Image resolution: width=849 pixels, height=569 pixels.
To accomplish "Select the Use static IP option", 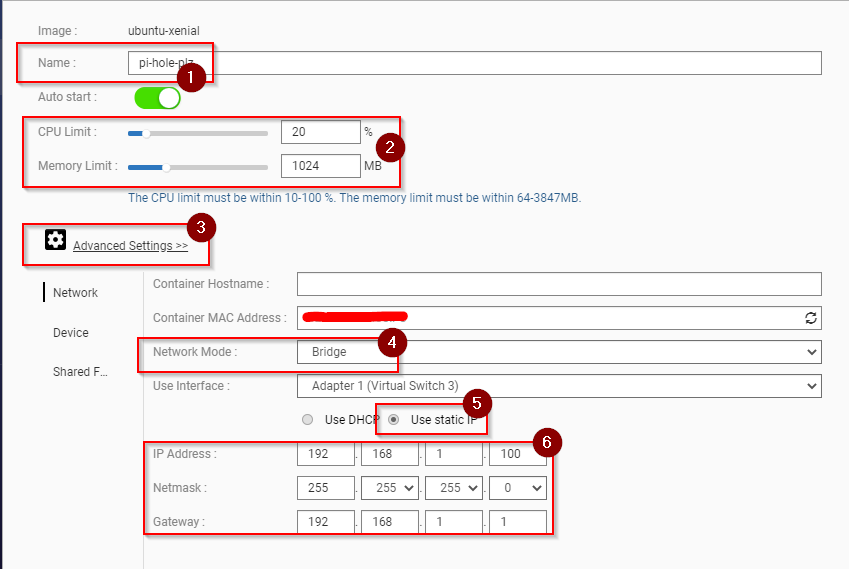I will coord(395,420).
